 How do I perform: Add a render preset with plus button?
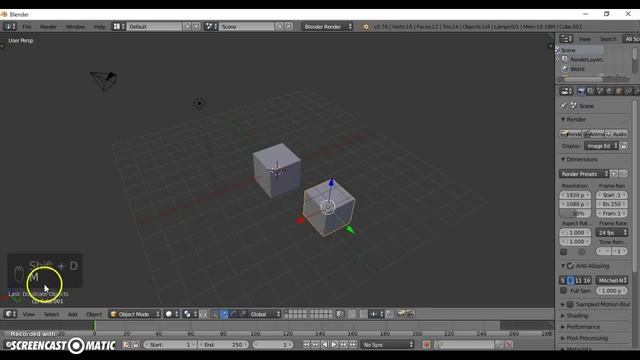(x=614, y=174)
